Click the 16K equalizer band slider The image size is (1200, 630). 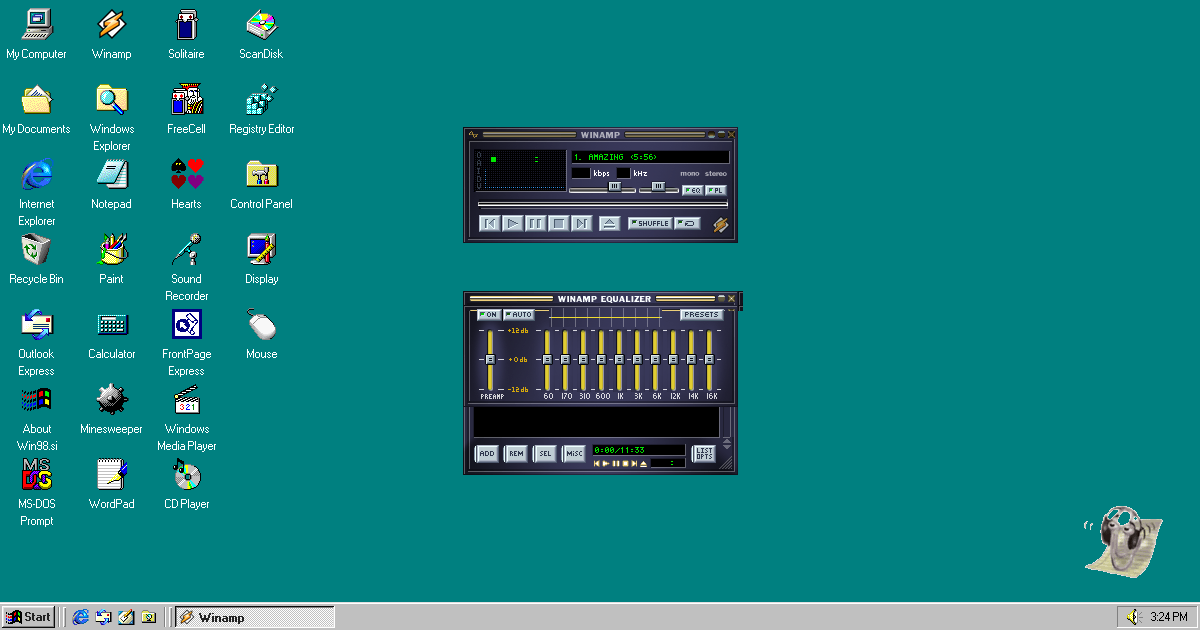tap(710, 359)
